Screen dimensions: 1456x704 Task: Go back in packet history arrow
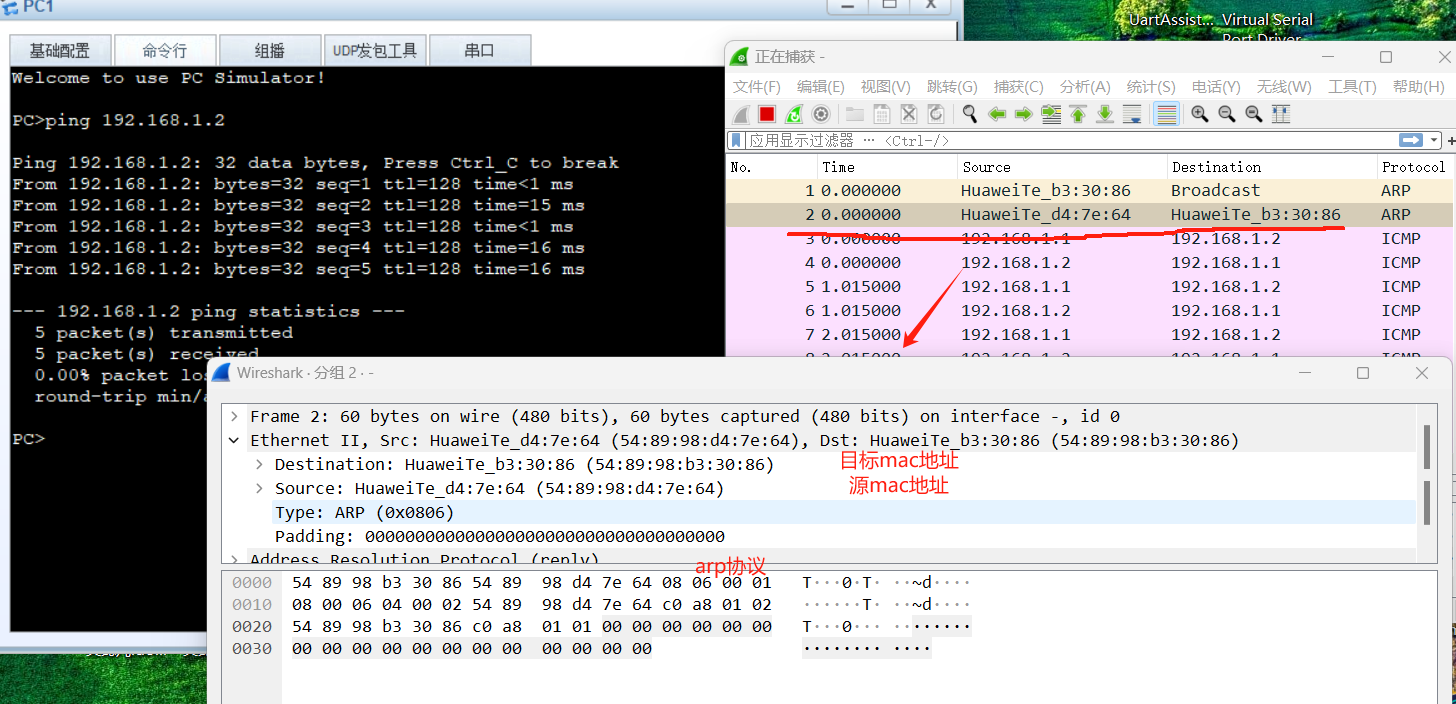[997, 114]
